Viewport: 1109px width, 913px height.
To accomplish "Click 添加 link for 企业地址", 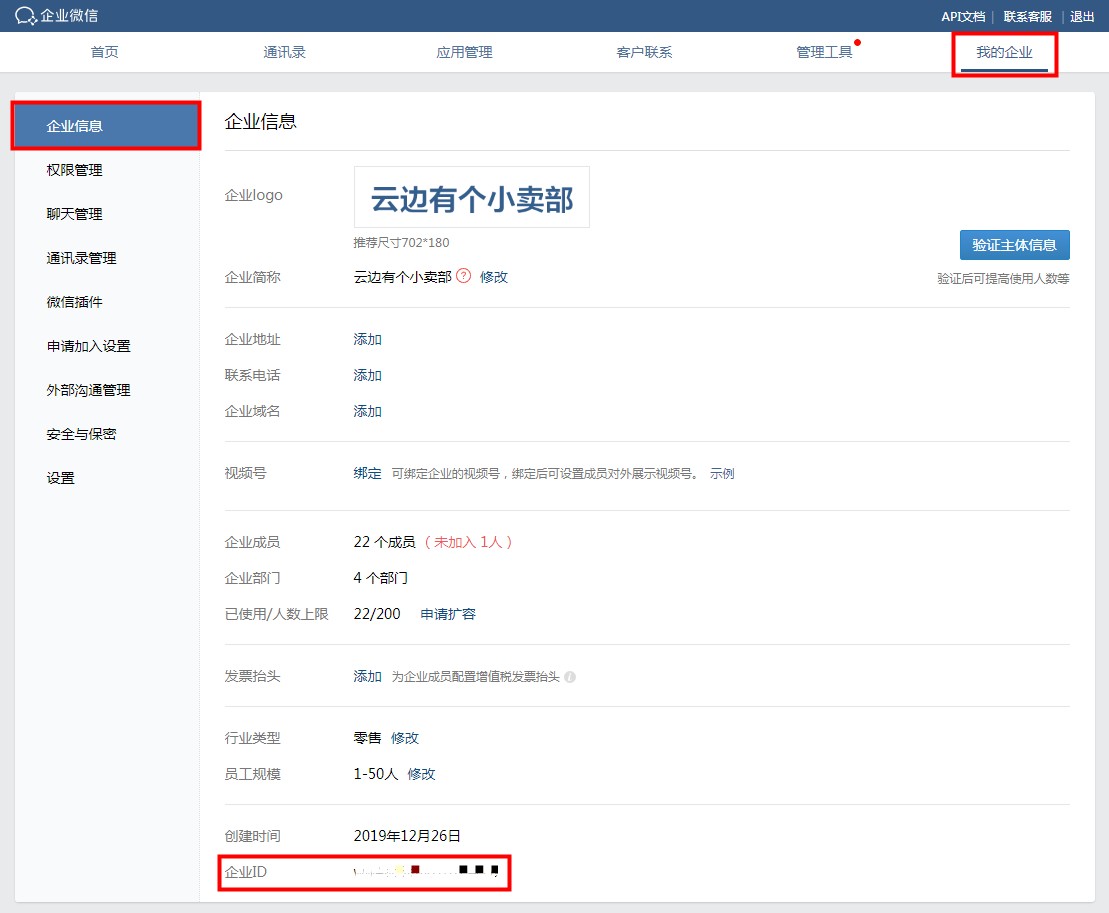I will coord(367,339).
